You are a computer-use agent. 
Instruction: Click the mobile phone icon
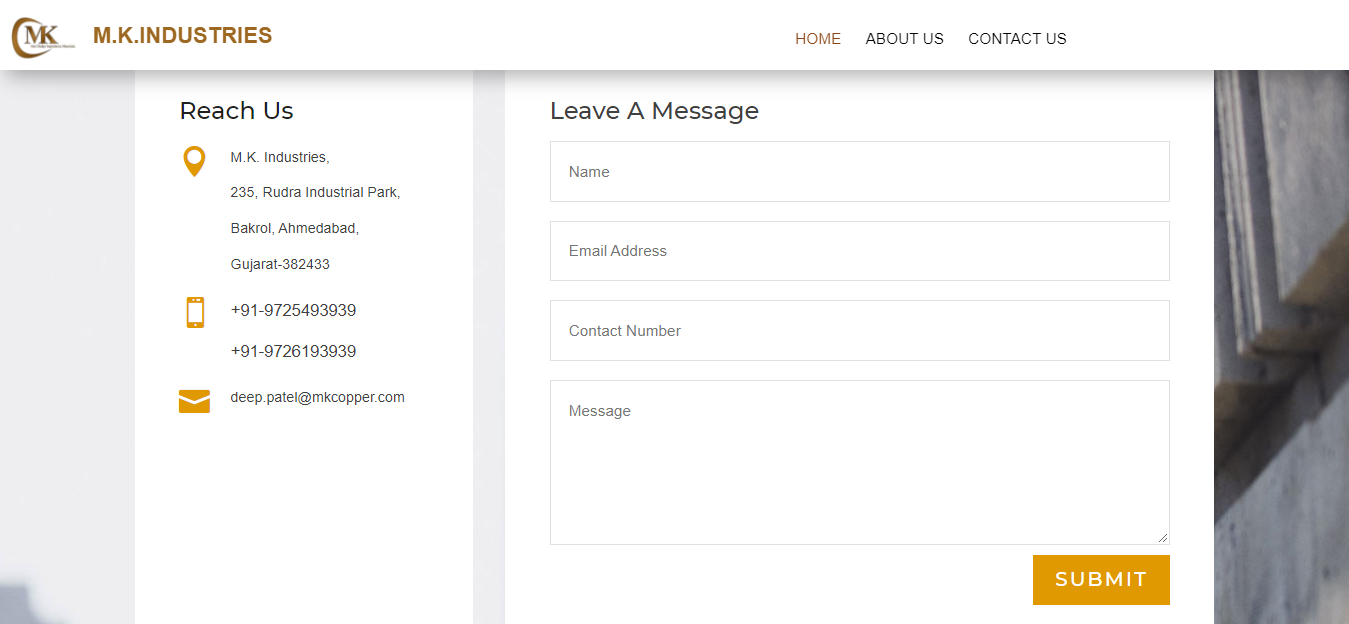195,312
